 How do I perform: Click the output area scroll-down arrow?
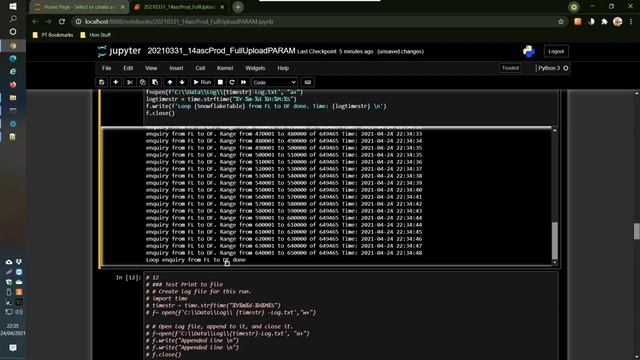555,262
